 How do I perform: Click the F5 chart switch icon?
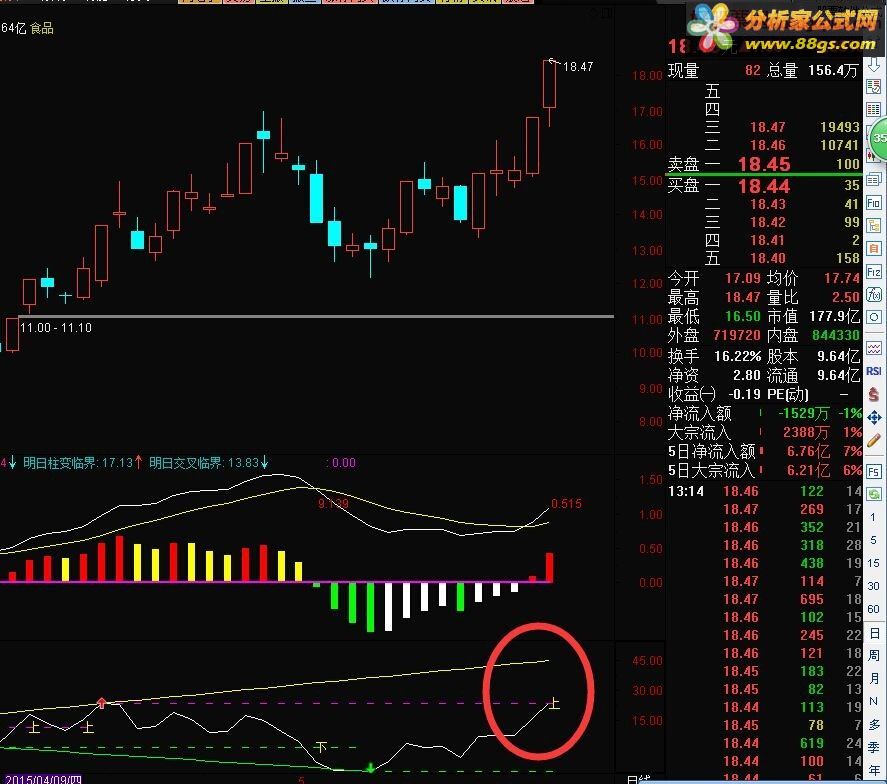point(874,472)
